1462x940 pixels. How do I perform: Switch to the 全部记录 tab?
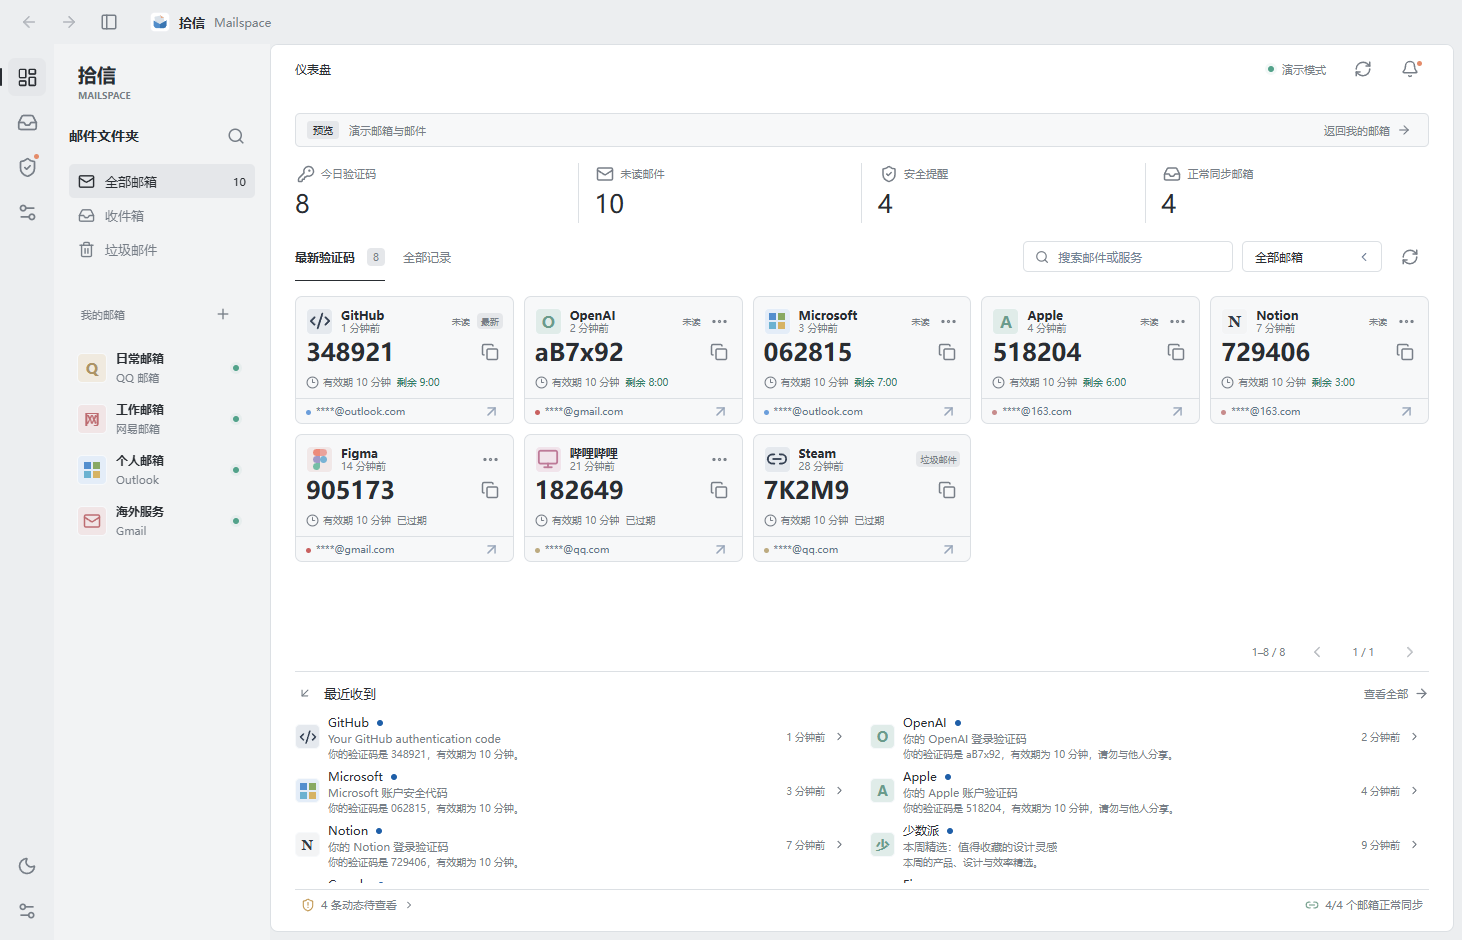coord(427,258)
